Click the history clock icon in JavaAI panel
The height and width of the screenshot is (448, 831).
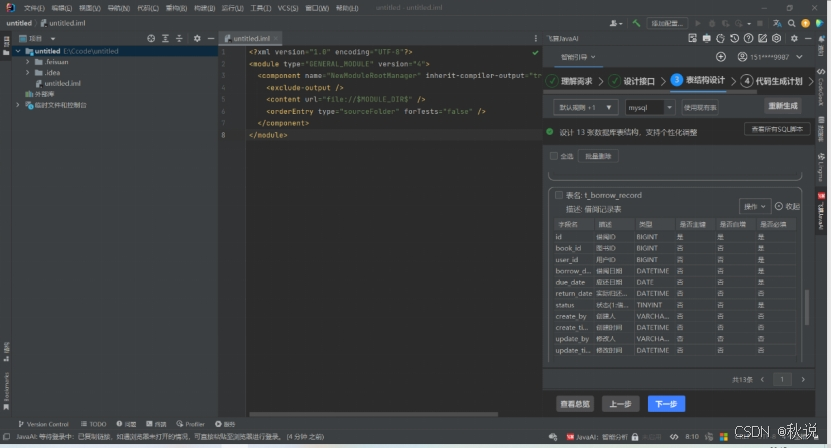(x=734, y=38)
